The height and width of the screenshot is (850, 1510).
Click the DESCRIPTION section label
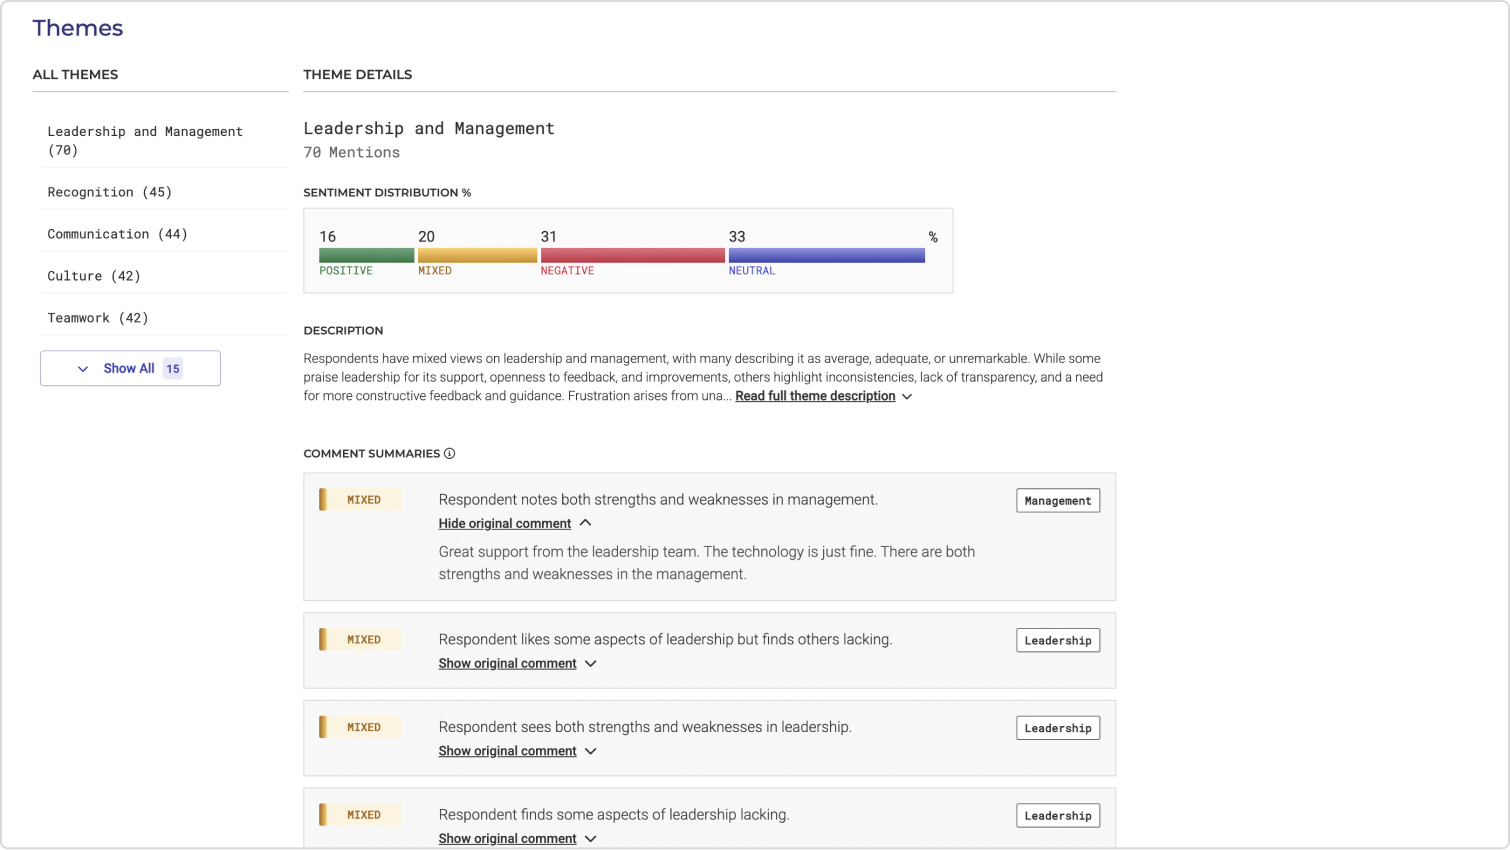pyautogui.click(x=343, y=331)
